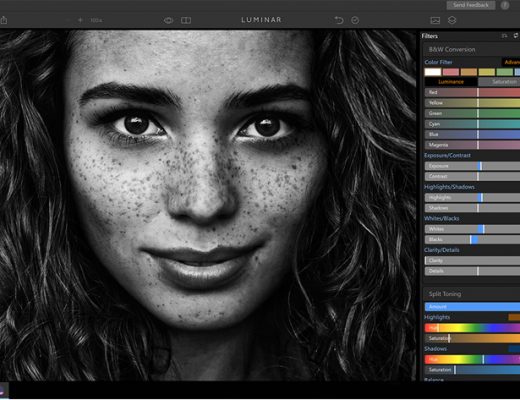
Task: Select the white color filter swatch
Action: 433,72
